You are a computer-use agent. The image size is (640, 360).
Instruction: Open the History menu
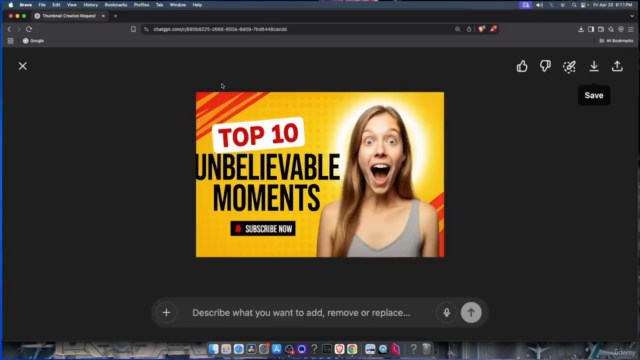coord(91,5)
